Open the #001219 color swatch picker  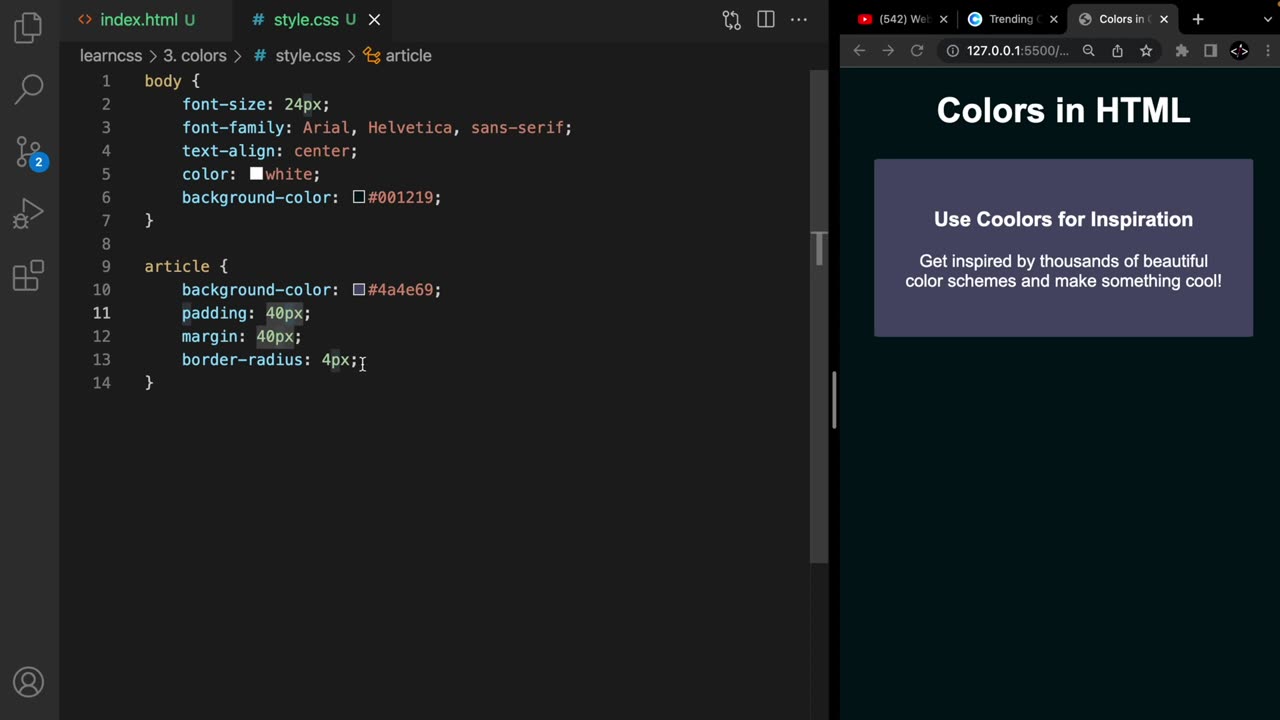[x=359, y=197]
